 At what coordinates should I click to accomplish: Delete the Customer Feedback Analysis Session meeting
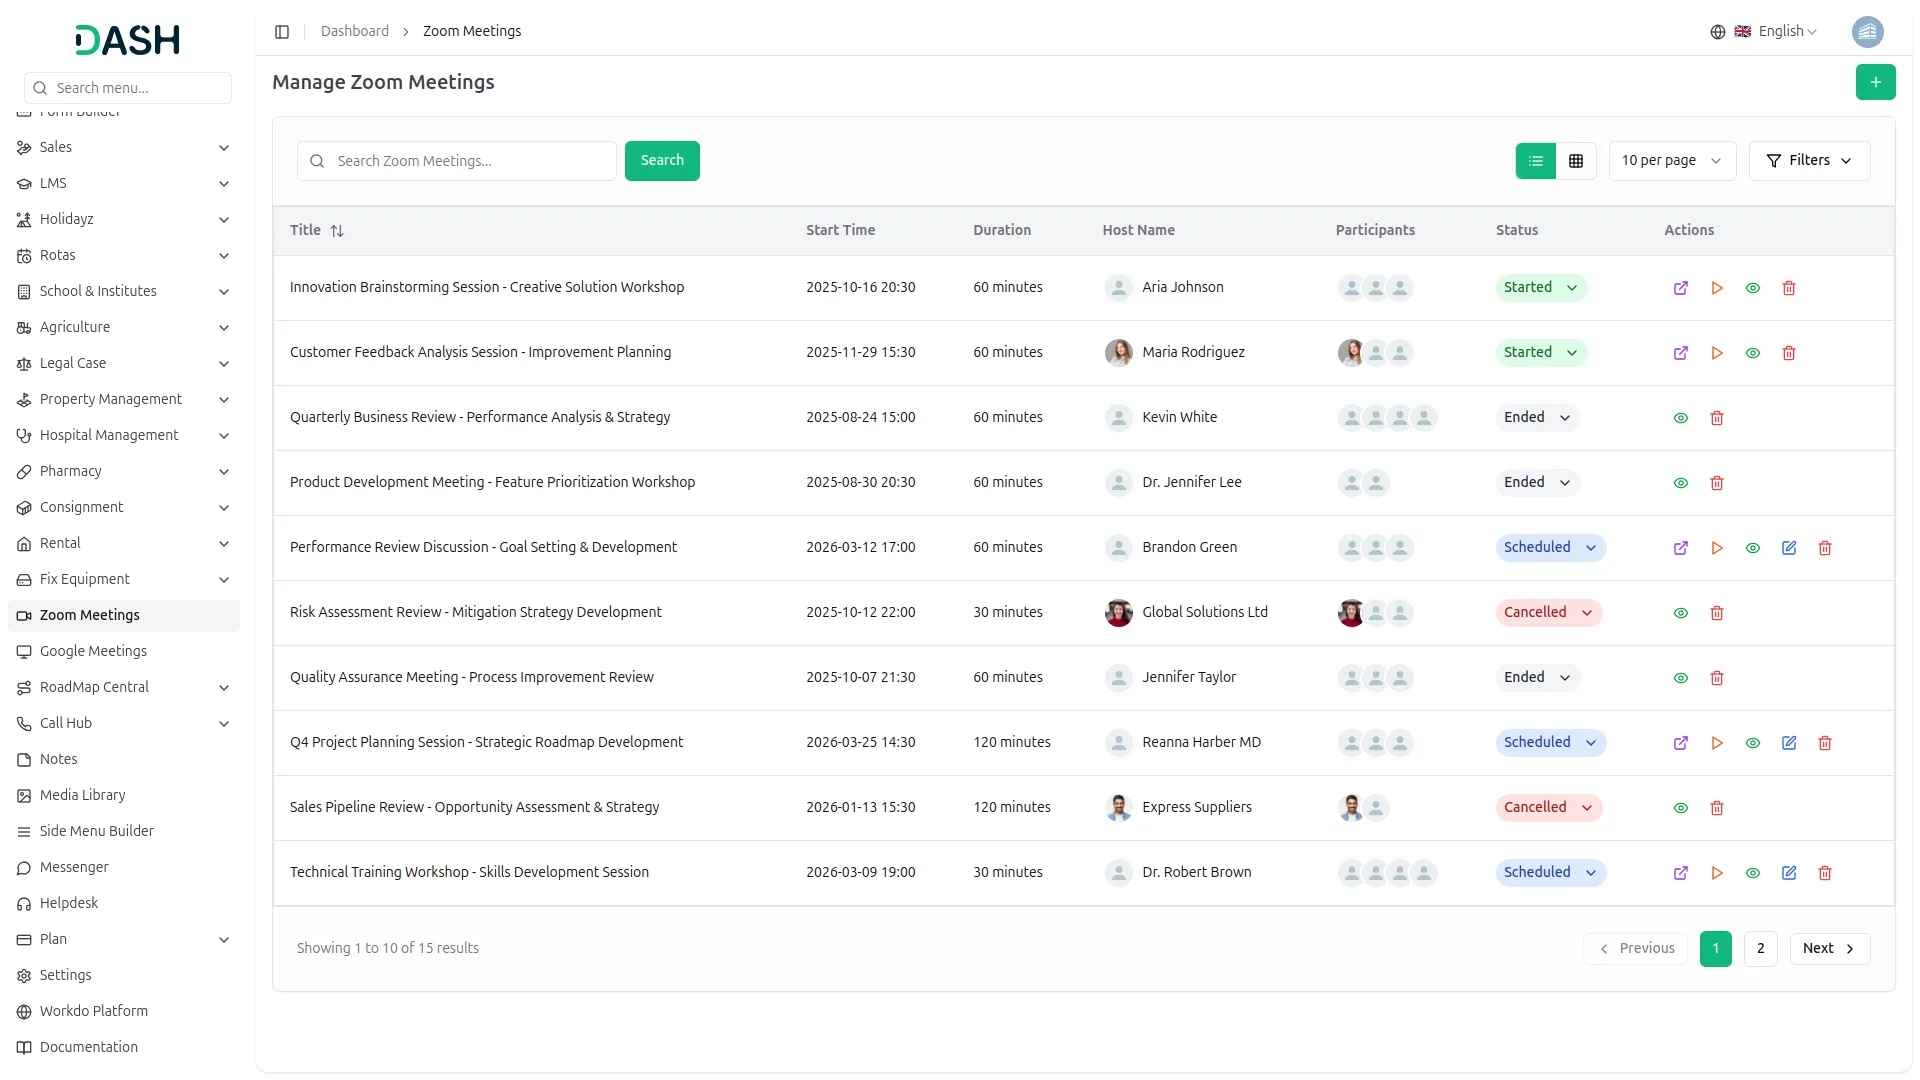coord(1788,353)
